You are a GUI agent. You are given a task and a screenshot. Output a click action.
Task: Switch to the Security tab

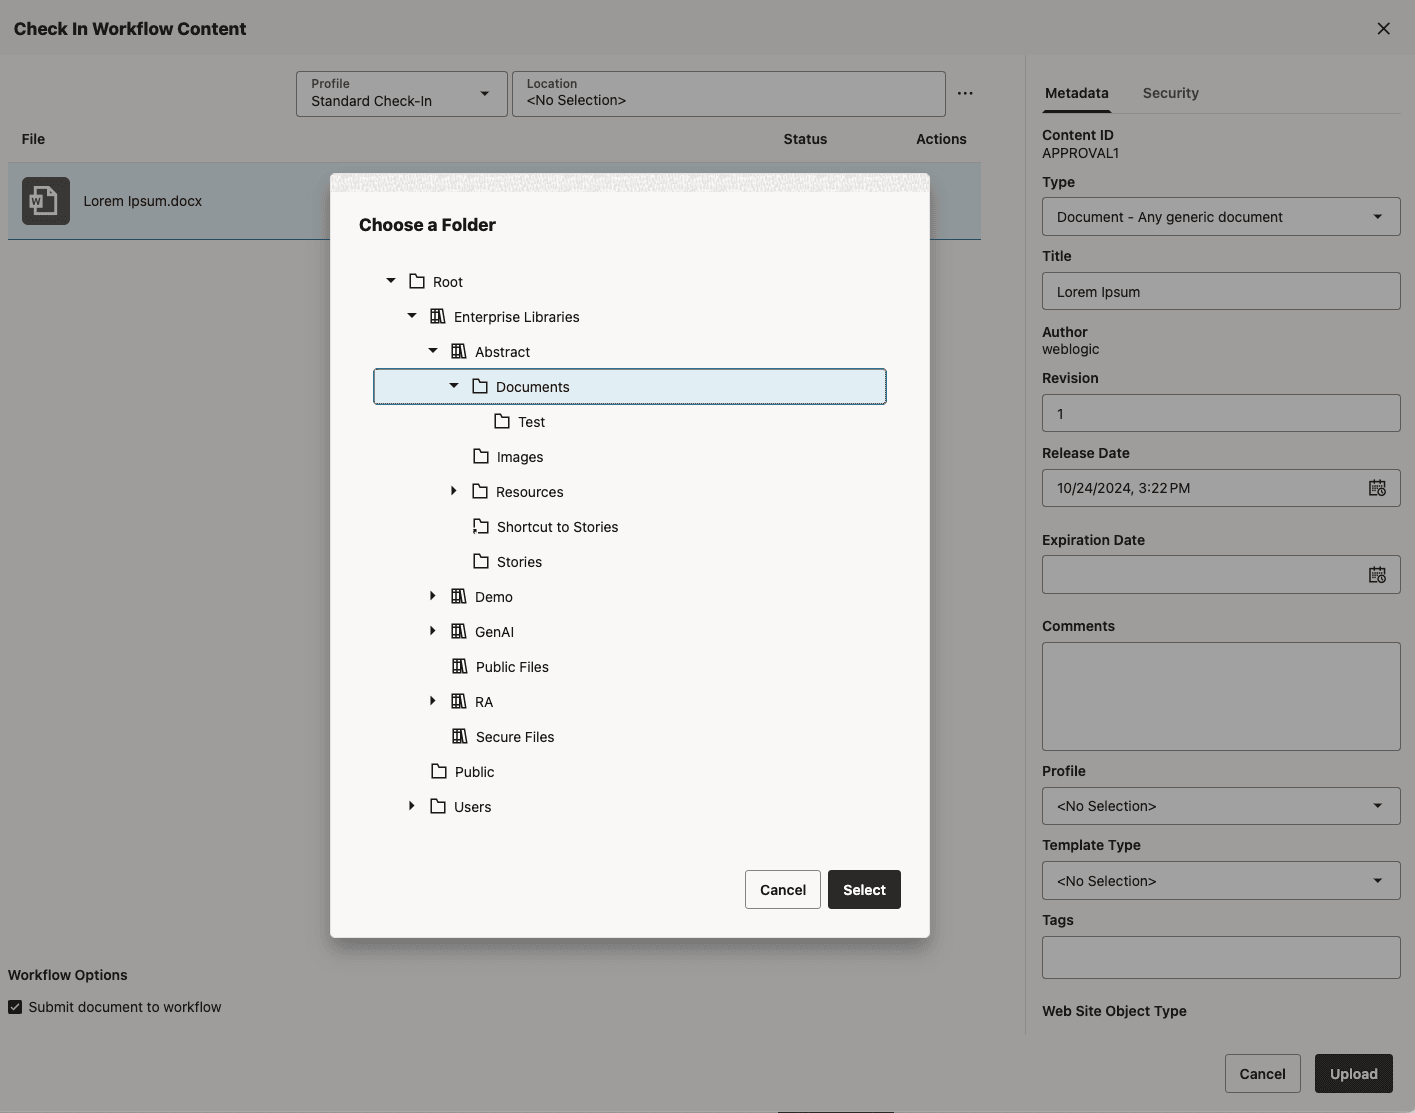pyautogui.click(x=1171, y=93)
